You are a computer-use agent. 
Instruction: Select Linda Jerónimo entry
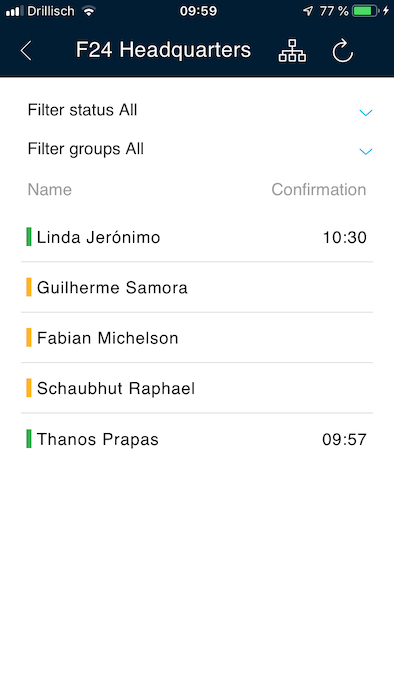point(197,237)
